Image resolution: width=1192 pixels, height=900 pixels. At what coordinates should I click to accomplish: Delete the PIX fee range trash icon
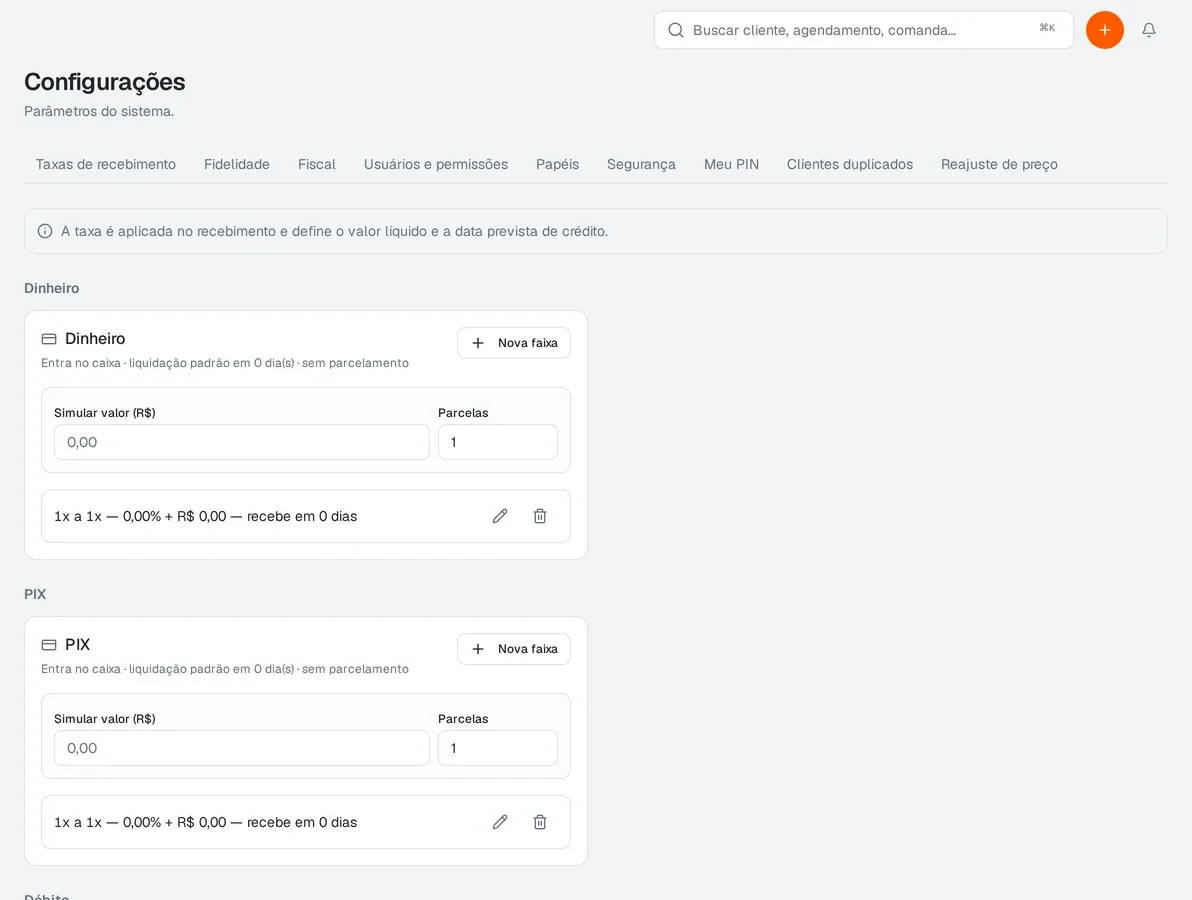click(x=540, y=822)
